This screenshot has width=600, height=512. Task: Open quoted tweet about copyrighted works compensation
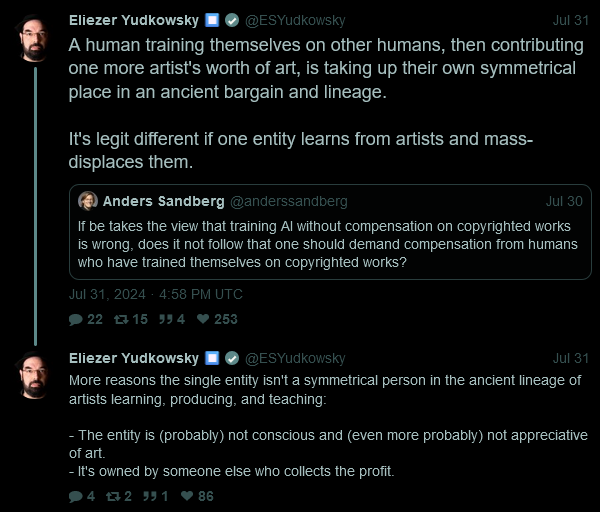coord(330,232)
